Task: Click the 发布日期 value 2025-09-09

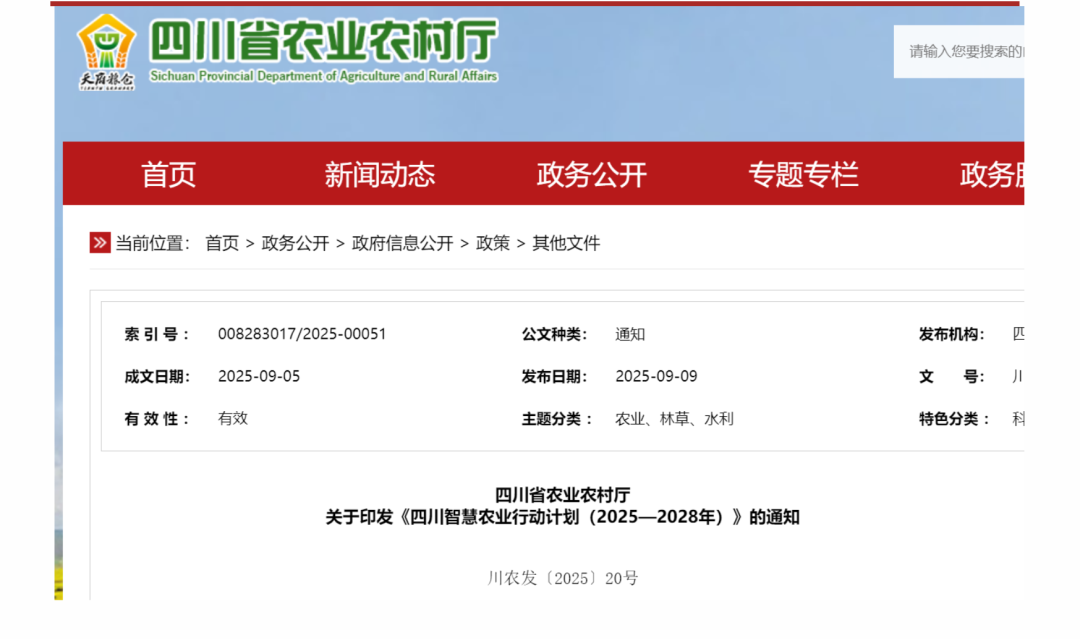Action: (x=656, y=376)
